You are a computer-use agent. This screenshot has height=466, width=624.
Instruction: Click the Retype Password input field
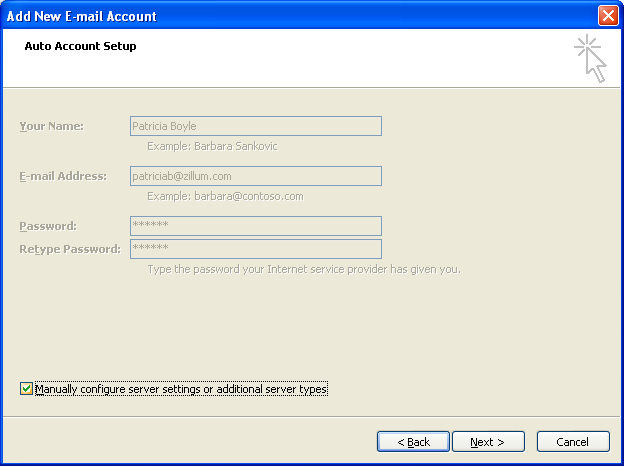click(x=256, y=249)
